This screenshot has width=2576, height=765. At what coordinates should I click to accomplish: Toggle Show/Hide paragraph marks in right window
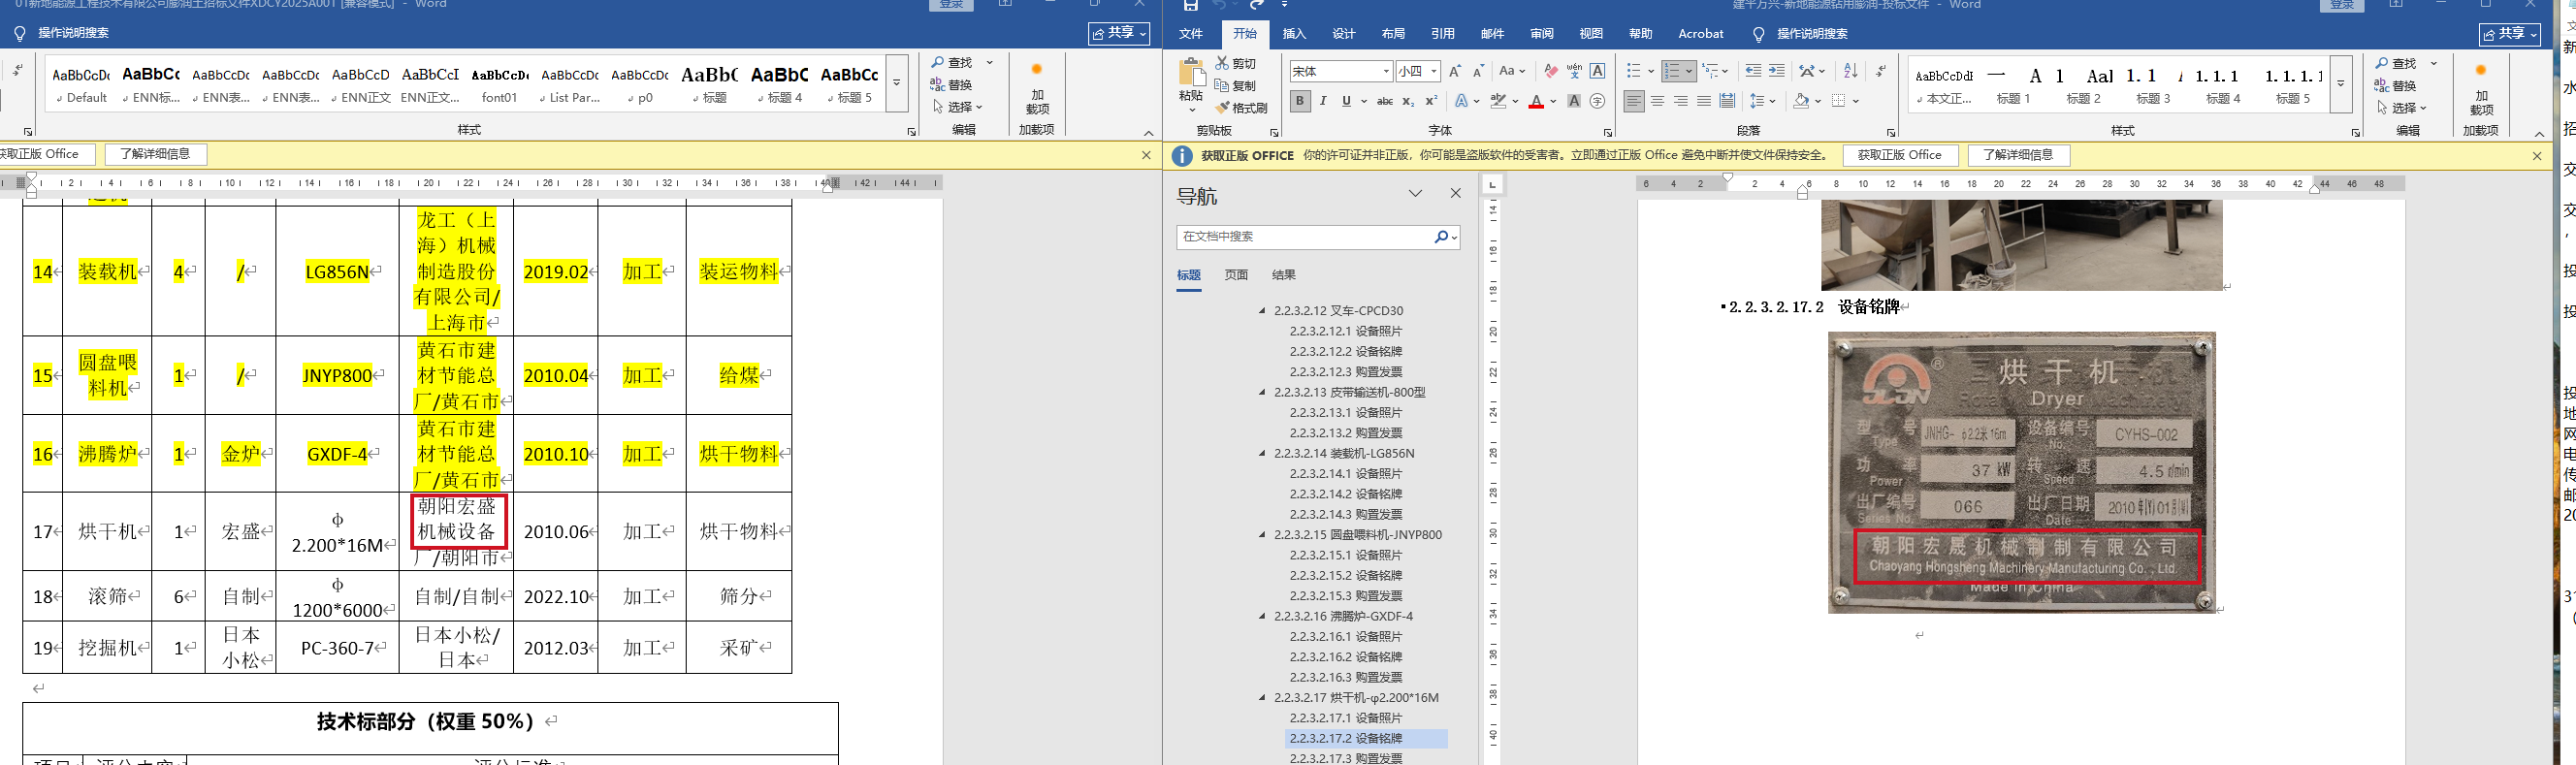click(x=1881, y=71)
